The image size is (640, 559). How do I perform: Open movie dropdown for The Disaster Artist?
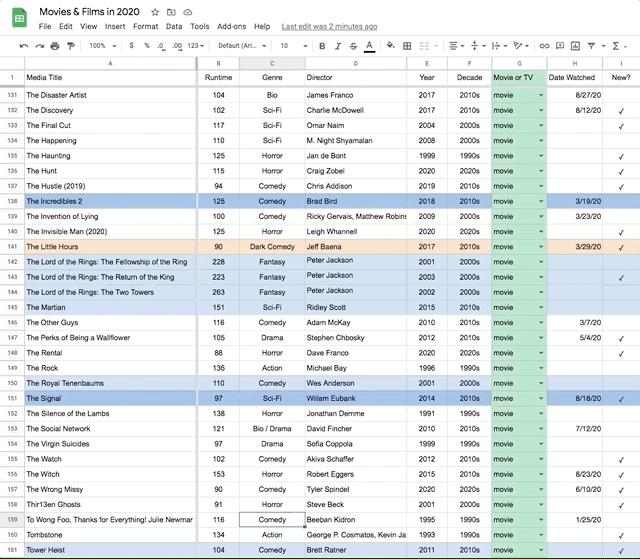[541, 95]
